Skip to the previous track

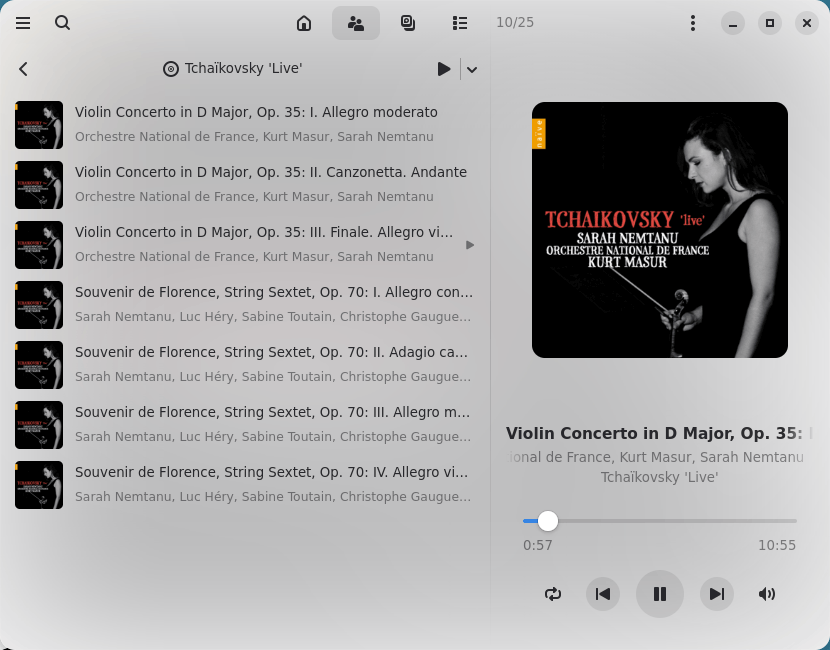pos(603,594)
